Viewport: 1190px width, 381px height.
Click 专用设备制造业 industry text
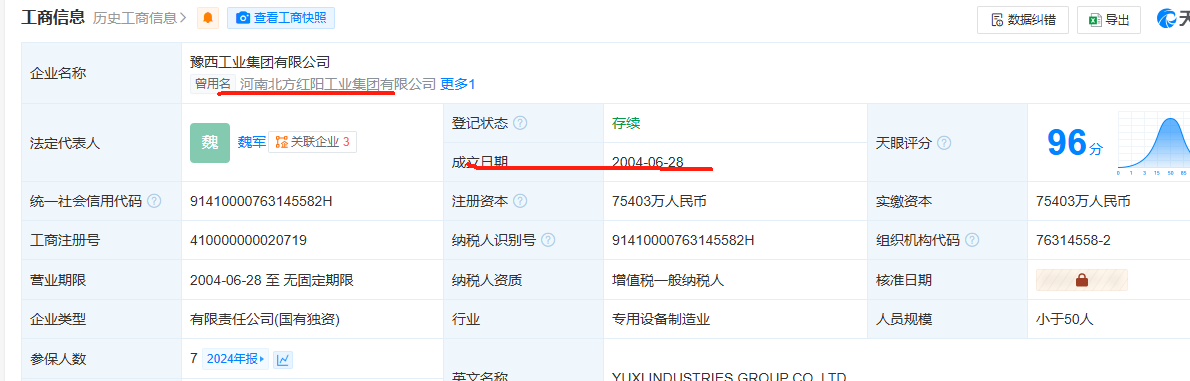[660, 320]
